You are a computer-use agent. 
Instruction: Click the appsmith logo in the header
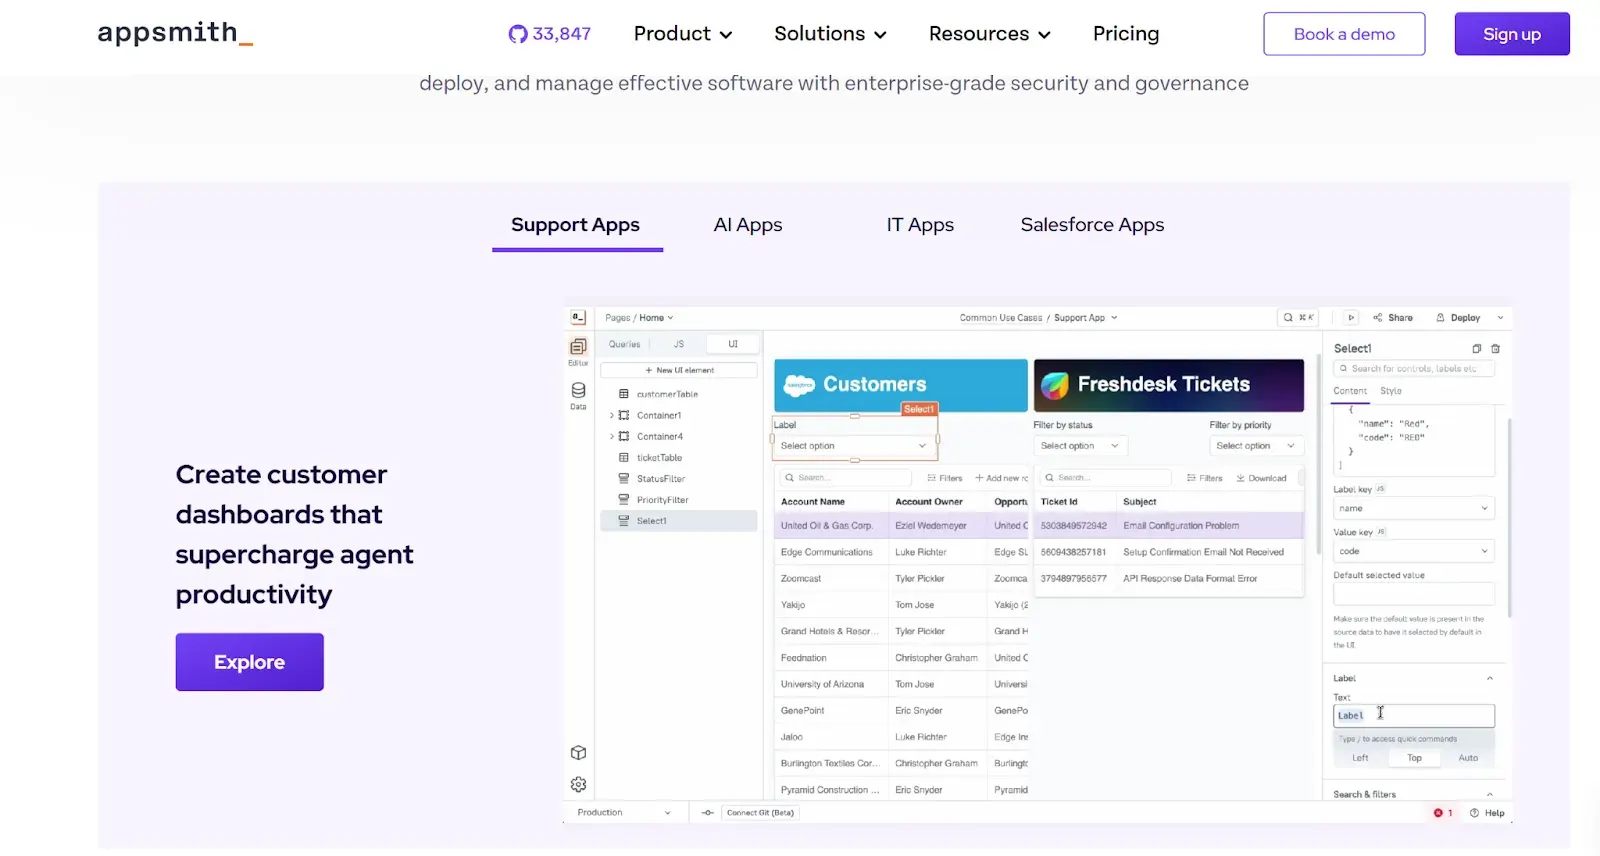point(175,33)
